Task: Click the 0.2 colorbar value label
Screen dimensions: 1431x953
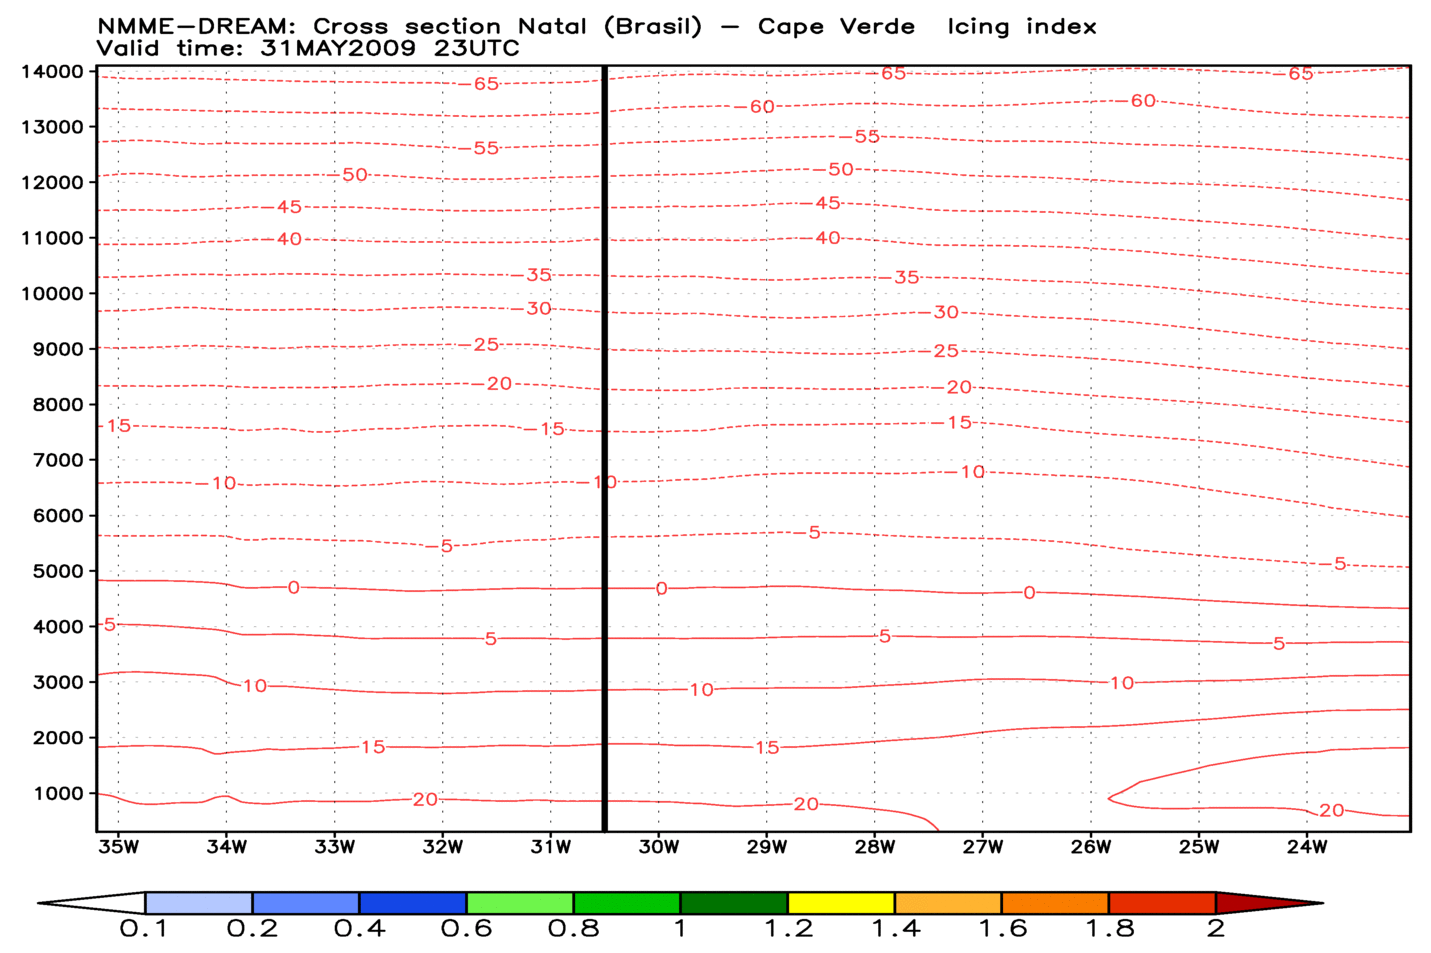Action: click(252, 929)
